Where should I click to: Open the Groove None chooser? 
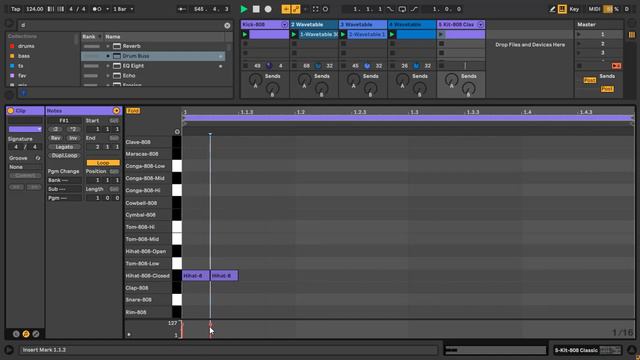pos(25,167)
